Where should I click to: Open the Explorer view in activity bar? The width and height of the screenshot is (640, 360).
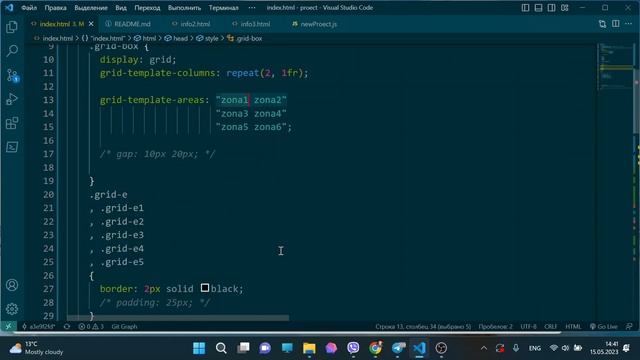pyautogui.click(x=12, y=27)
